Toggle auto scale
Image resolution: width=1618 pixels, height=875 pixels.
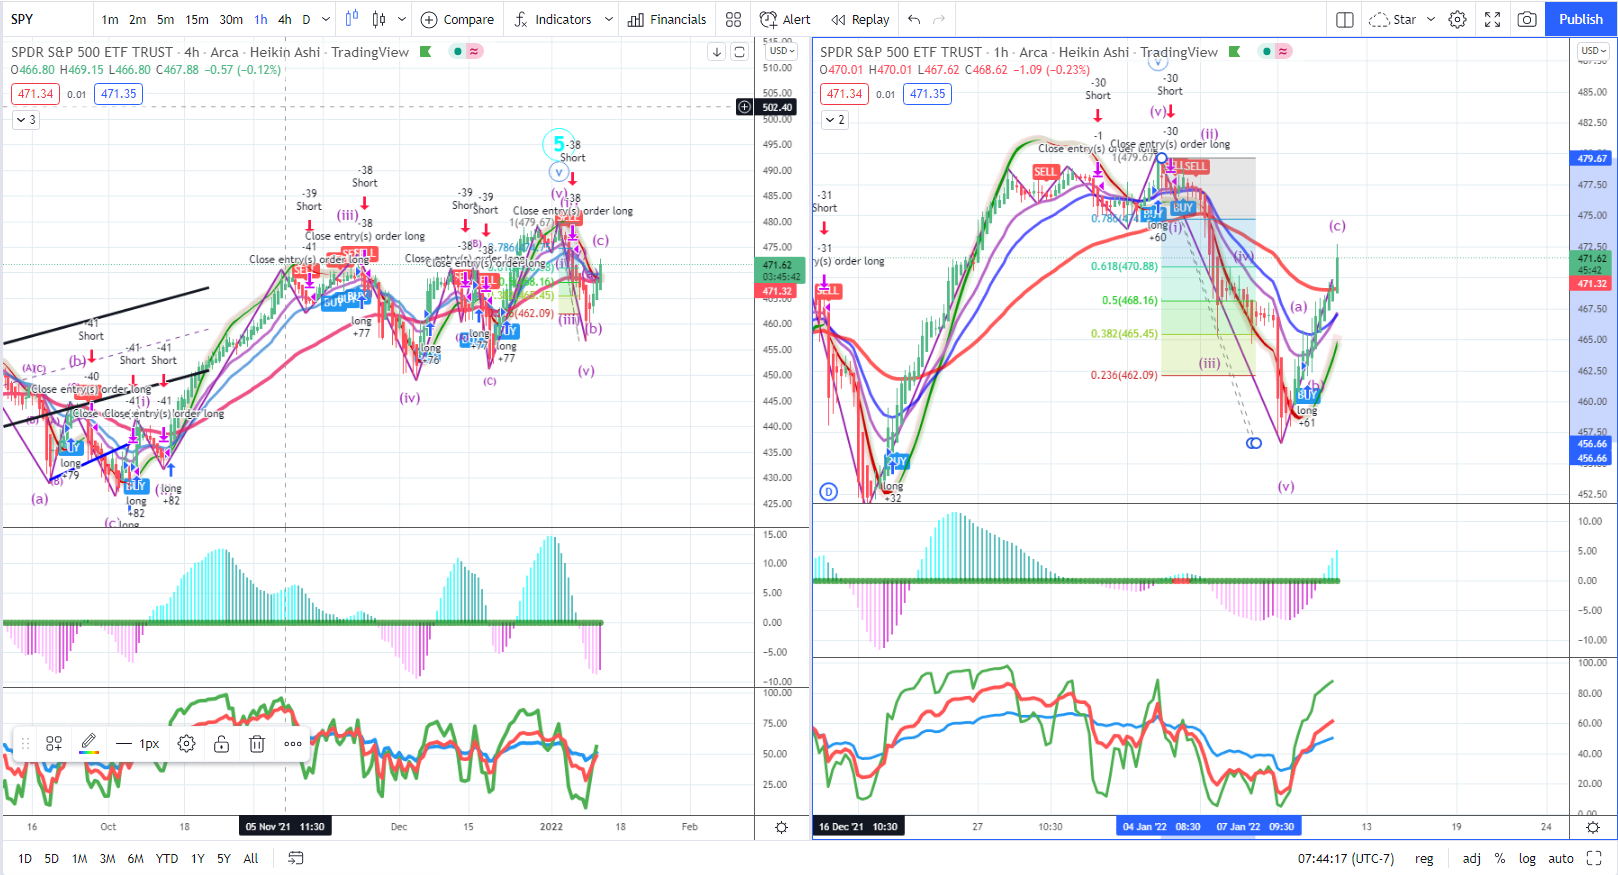(1561, 858)
